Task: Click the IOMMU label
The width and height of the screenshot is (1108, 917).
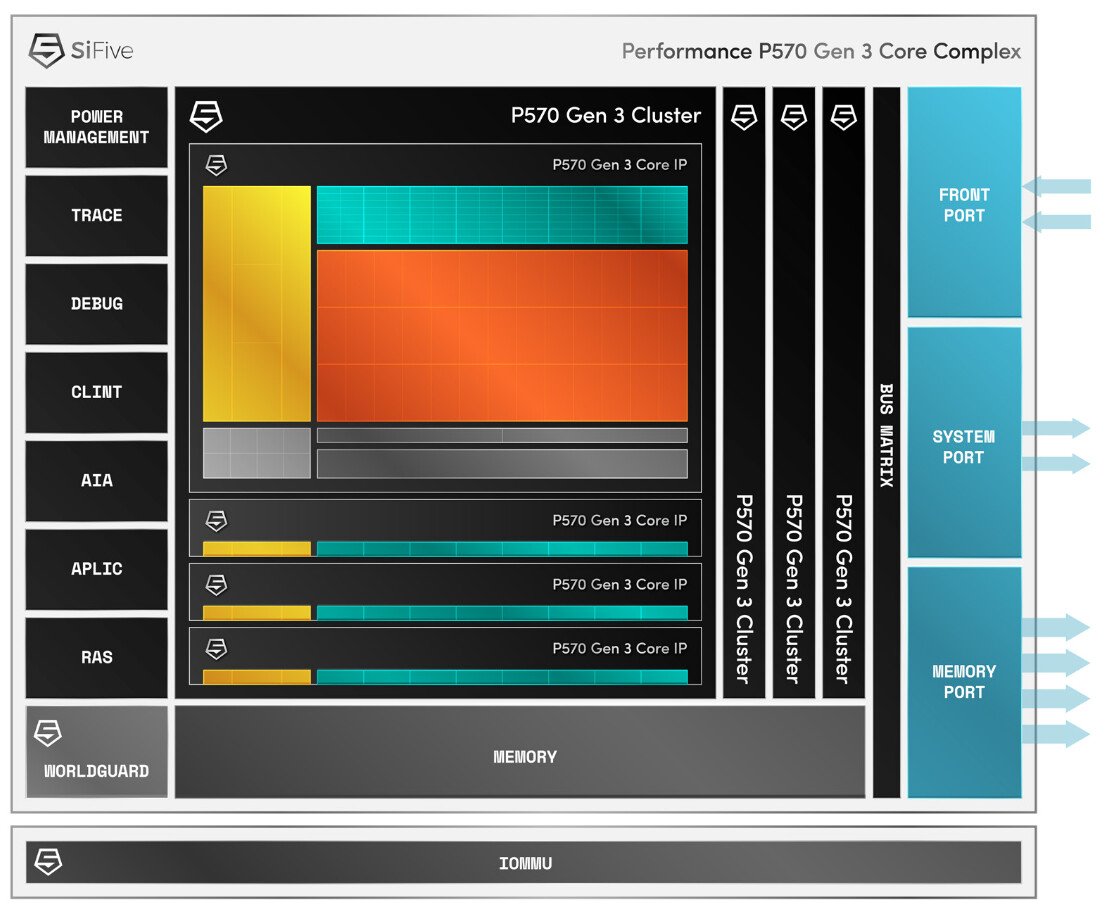Action: [525, 863]
